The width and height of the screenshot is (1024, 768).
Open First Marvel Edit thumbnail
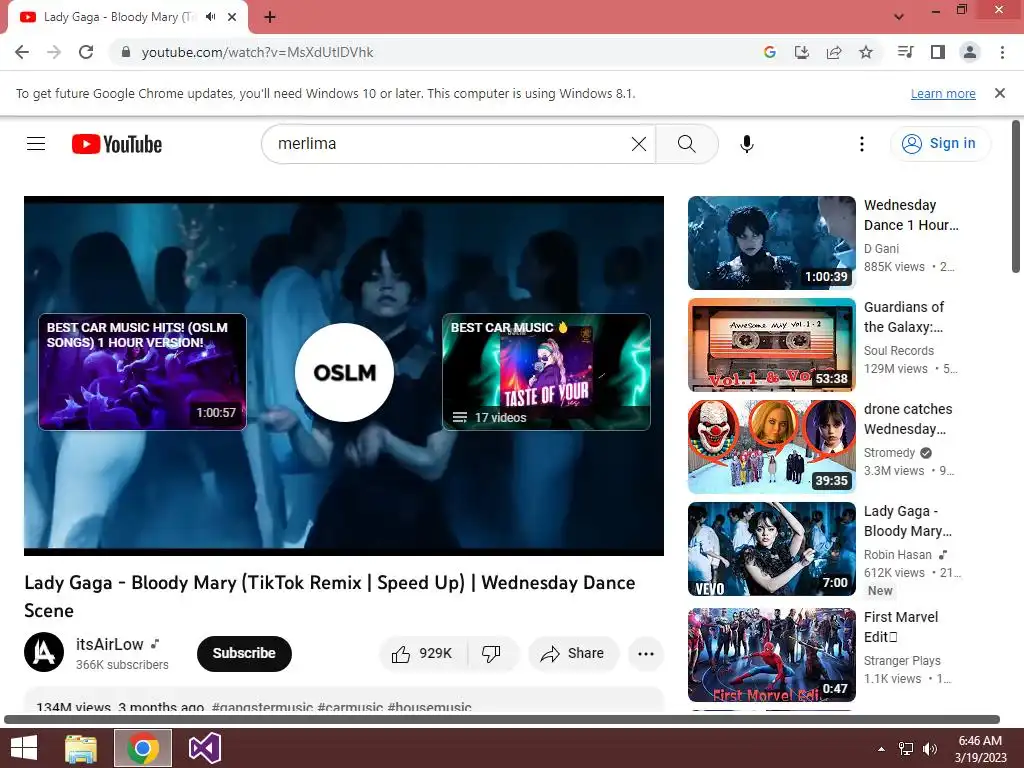pyautogui.click(x=771, y=654)
